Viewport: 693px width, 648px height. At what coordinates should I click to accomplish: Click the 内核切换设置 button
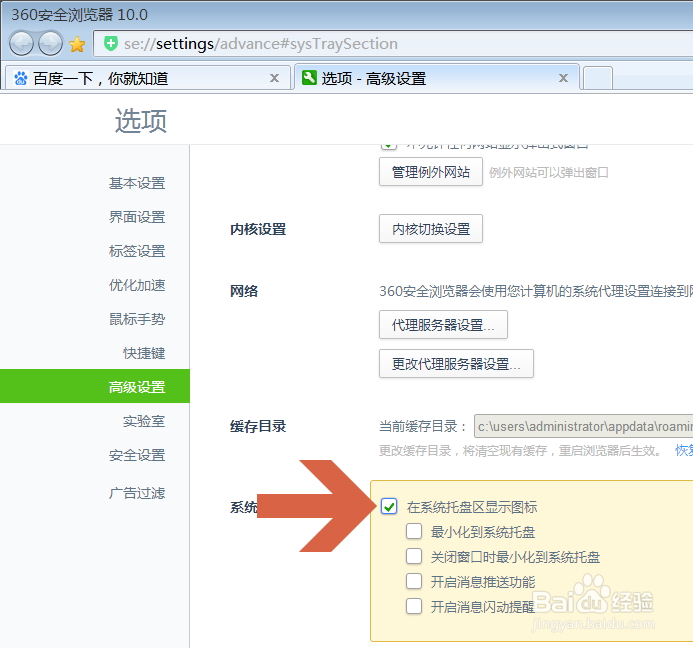point(431,229)
